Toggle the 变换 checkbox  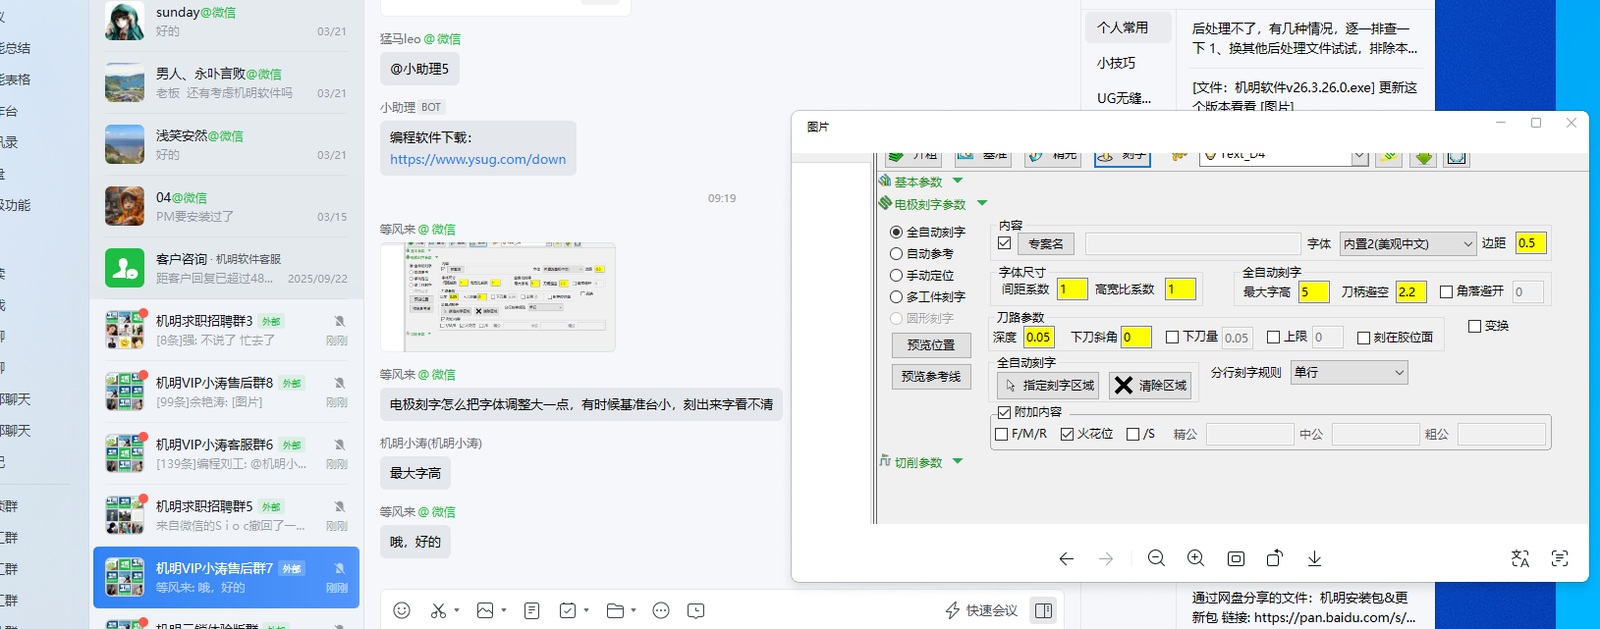[x=1474, y=327]
